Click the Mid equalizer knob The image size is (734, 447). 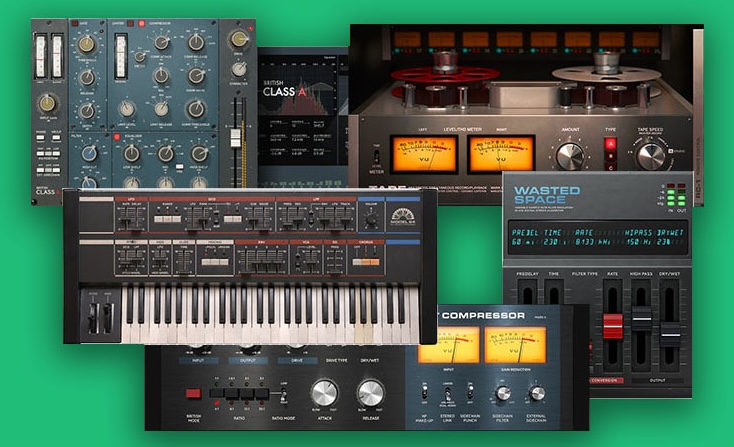(166, 154)
